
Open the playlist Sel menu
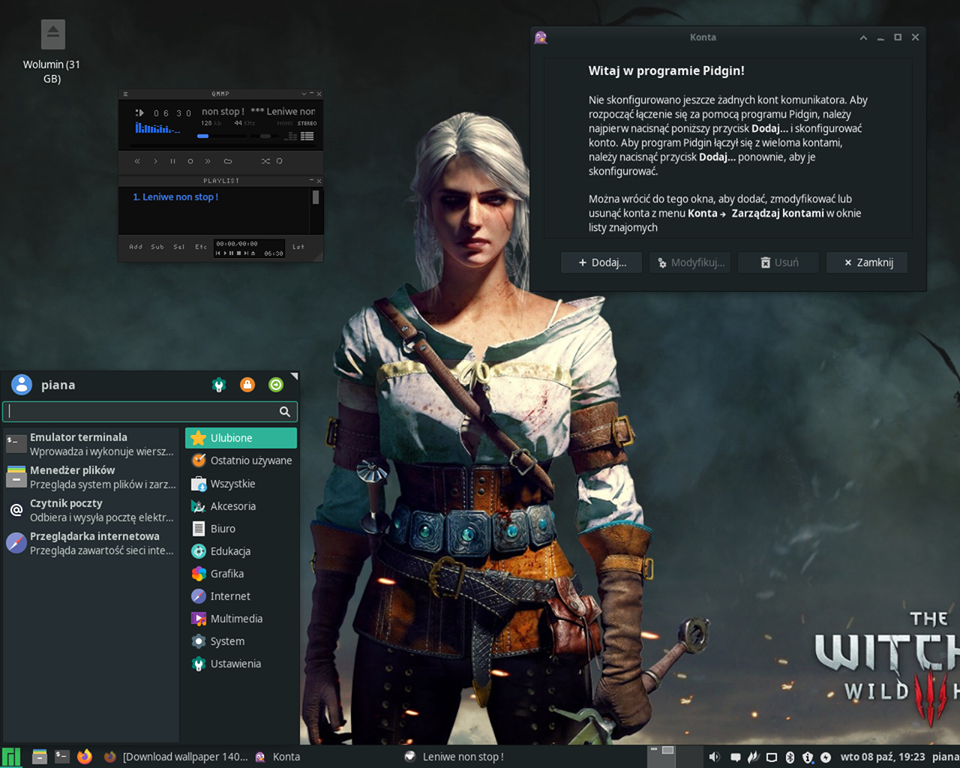179,247
